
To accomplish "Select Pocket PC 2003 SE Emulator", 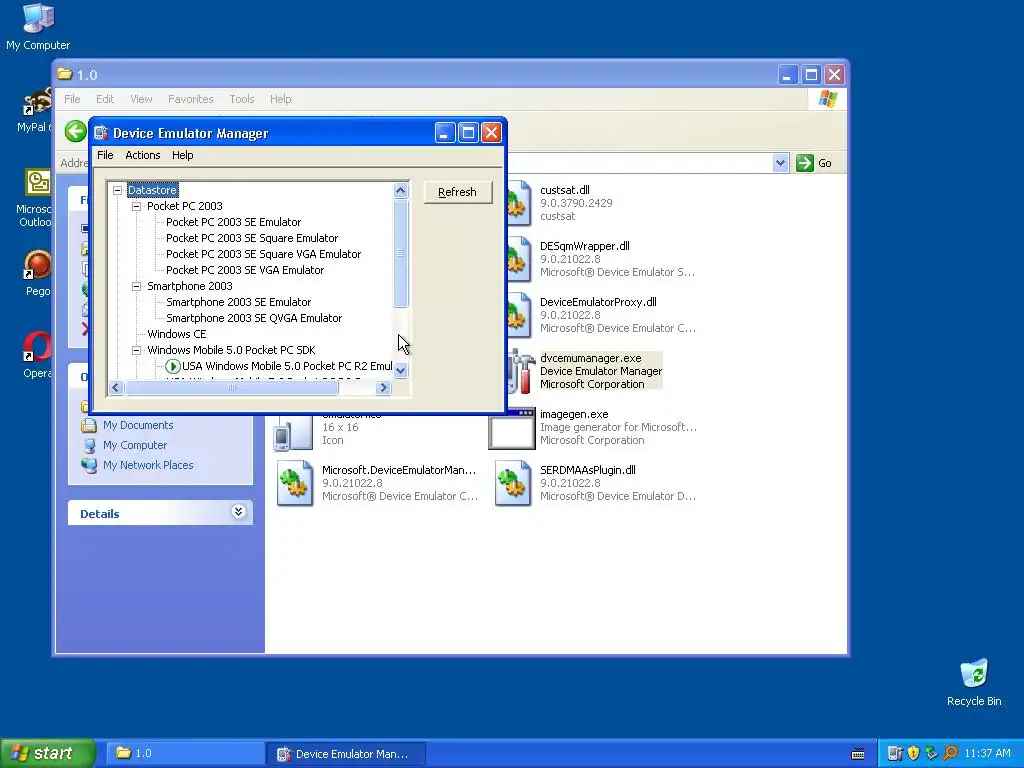I will coord(233,222).
